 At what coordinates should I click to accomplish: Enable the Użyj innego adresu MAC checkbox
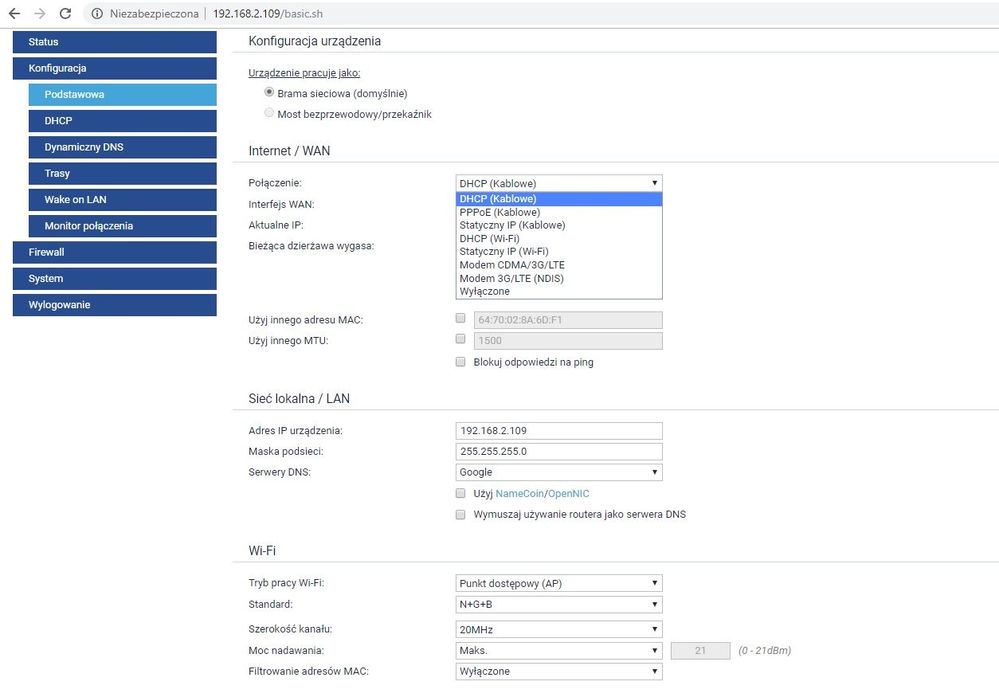(x=461, y=319)
